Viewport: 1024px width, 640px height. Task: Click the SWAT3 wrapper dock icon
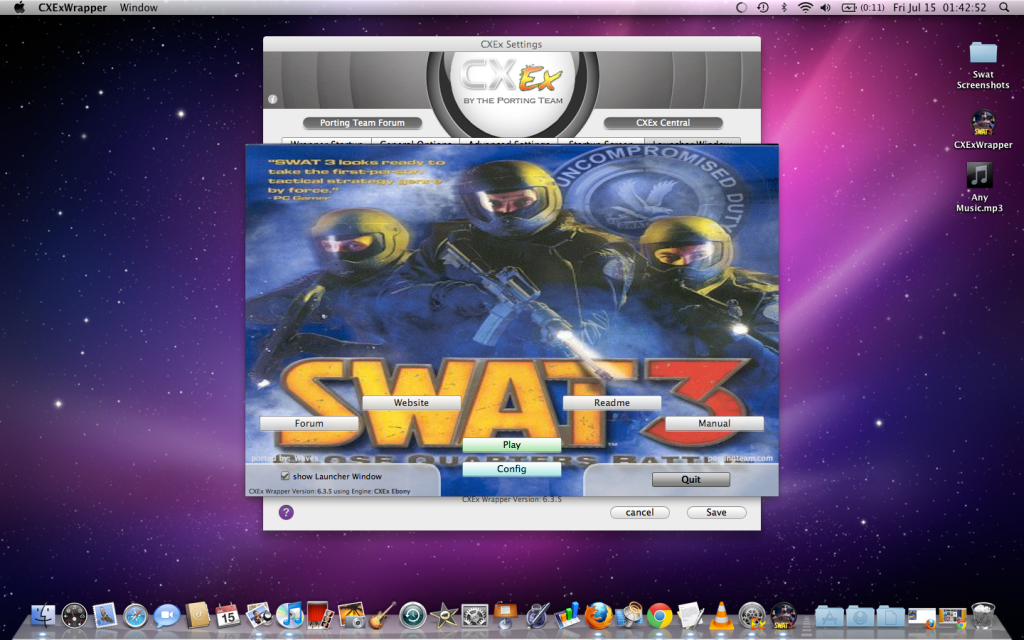pyautogui.click(x=783, y=615)
